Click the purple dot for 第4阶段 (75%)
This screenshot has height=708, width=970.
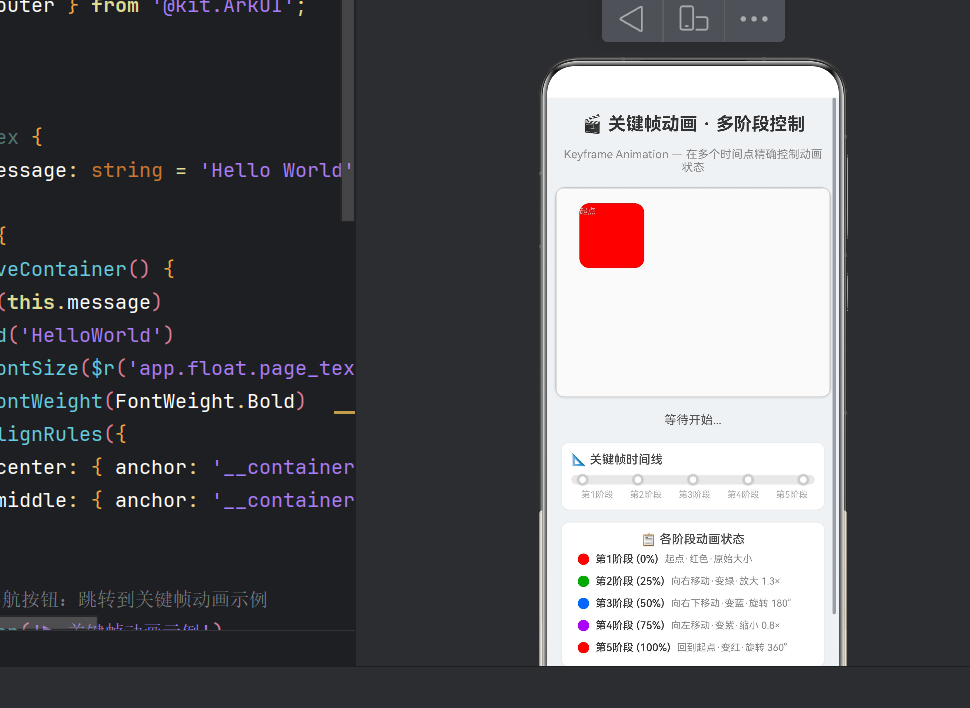[x=583, y=626]
